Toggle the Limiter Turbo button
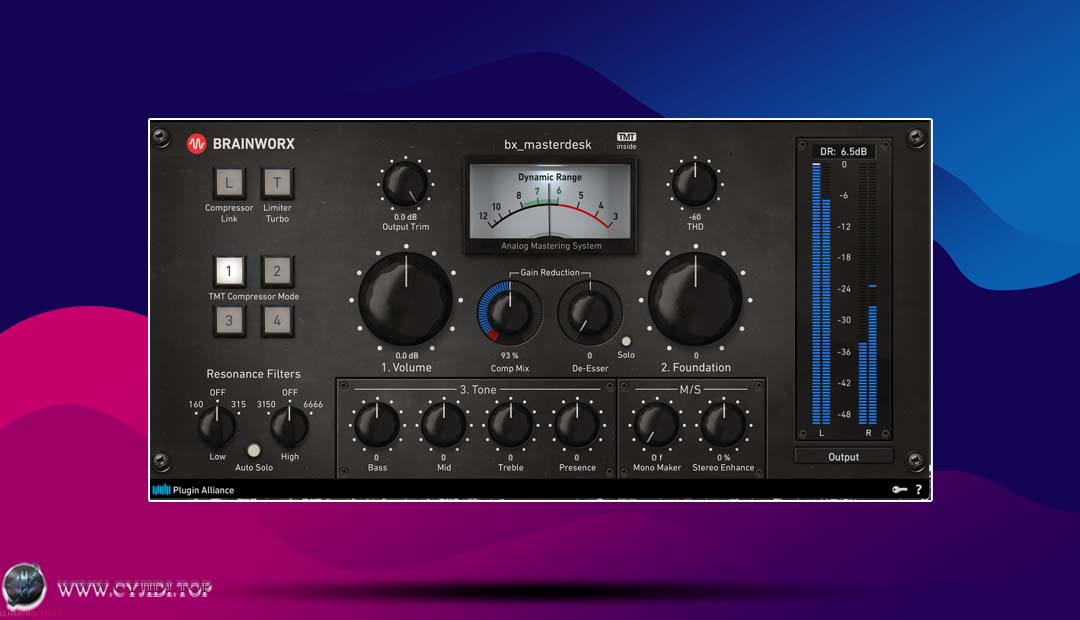 (x=277, y=183)
